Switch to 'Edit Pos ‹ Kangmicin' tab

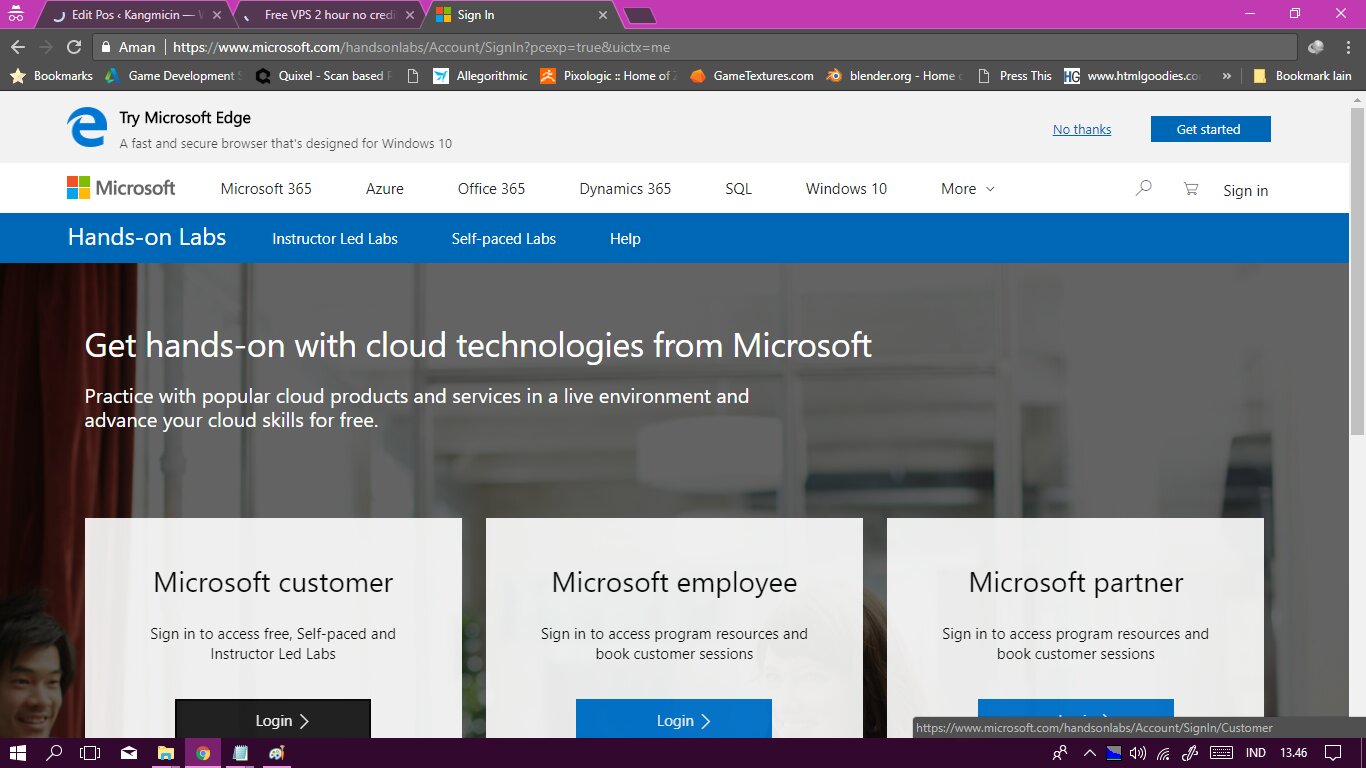(x=136, y=15)
